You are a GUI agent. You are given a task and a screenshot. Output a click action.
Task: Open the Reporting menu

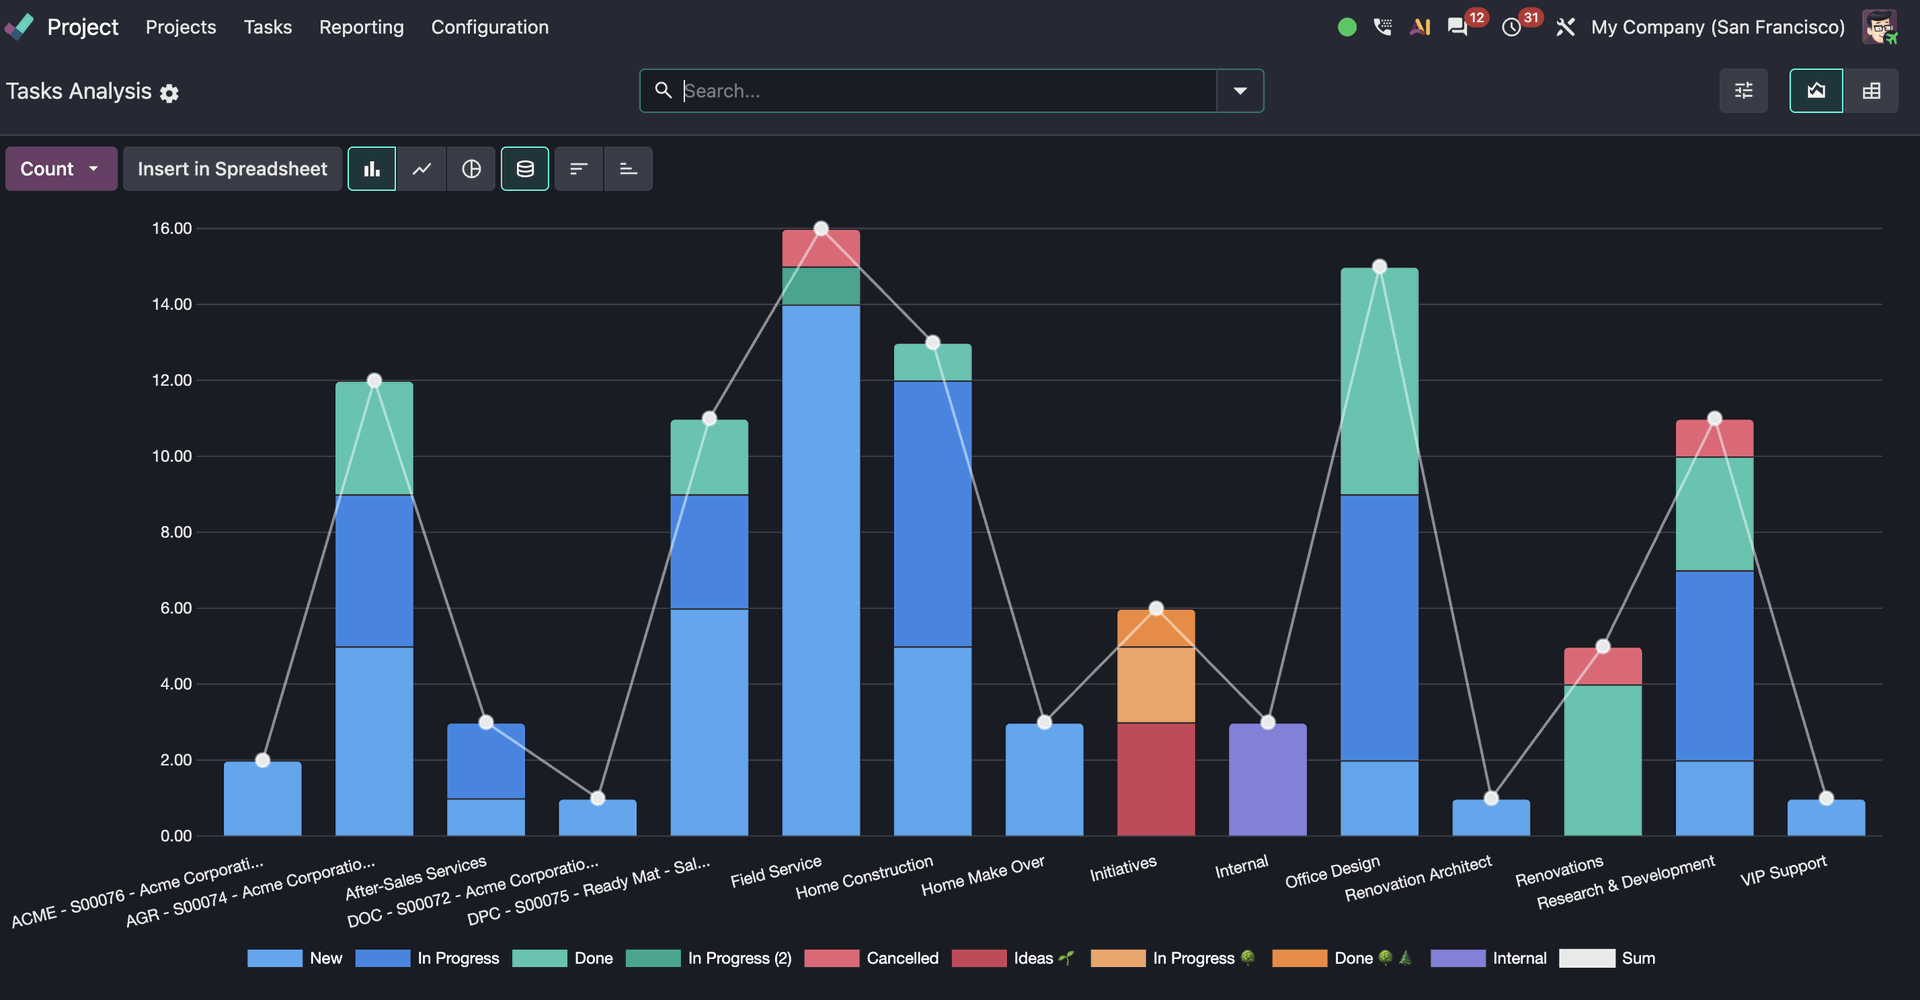pos(361,27)
